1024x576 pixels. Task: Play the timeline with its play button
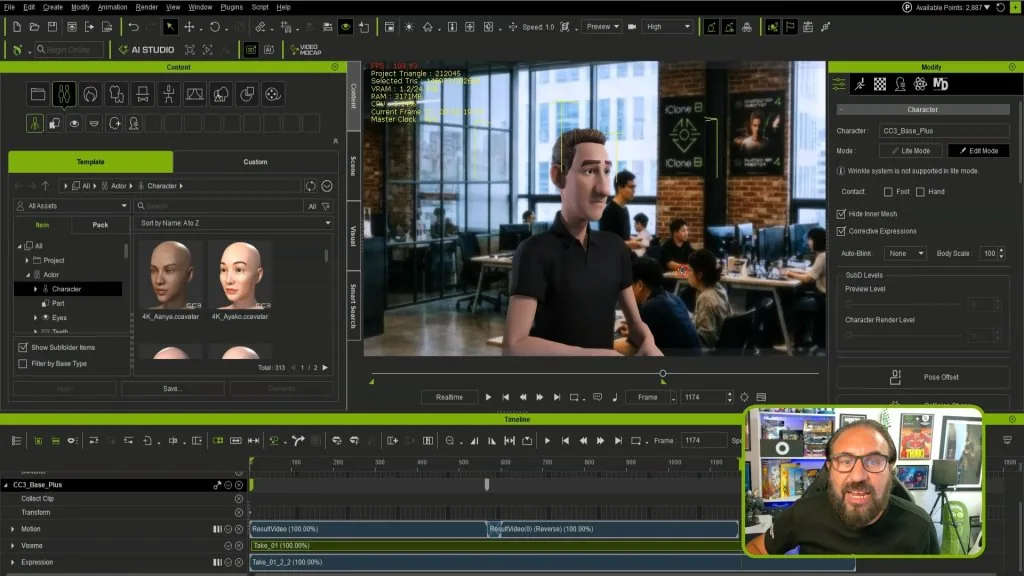(547, 441)
